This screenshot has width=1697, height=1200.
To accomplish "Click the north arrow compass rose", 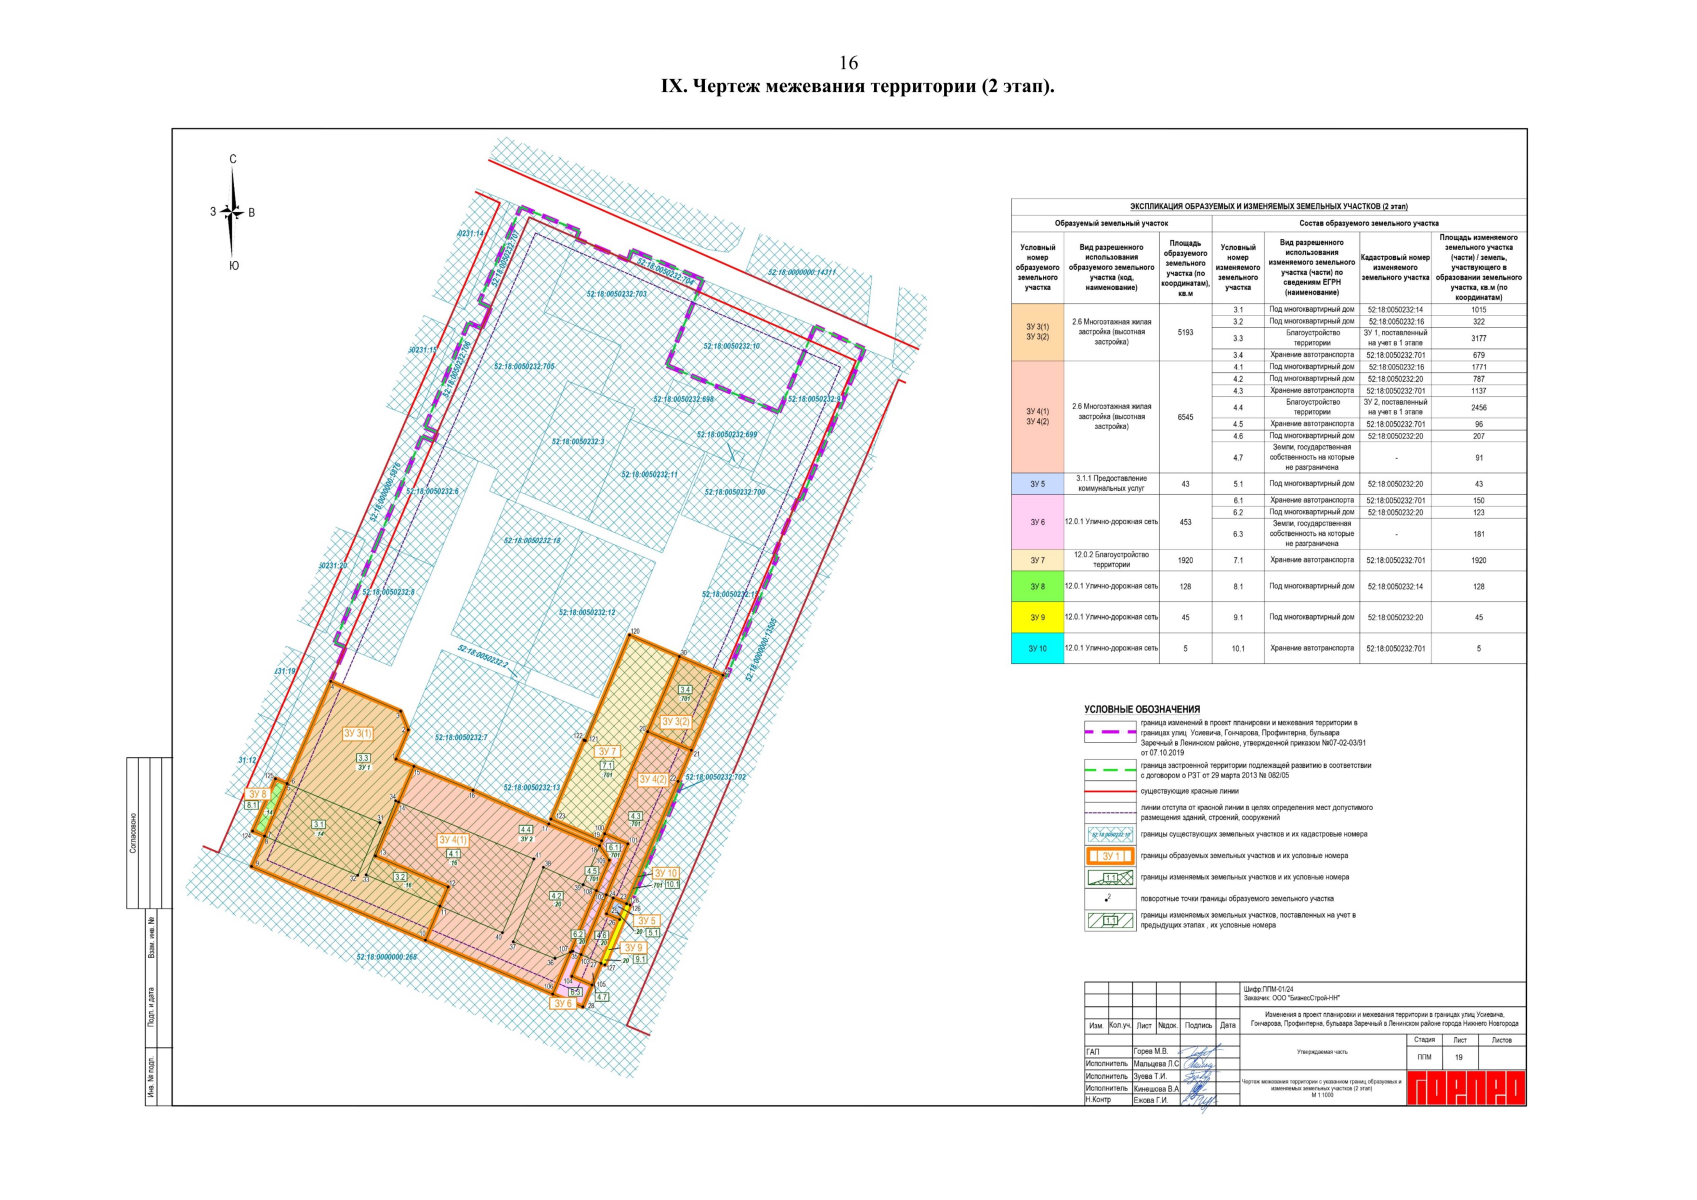I will pyautogui.click(x=232, y=212).
